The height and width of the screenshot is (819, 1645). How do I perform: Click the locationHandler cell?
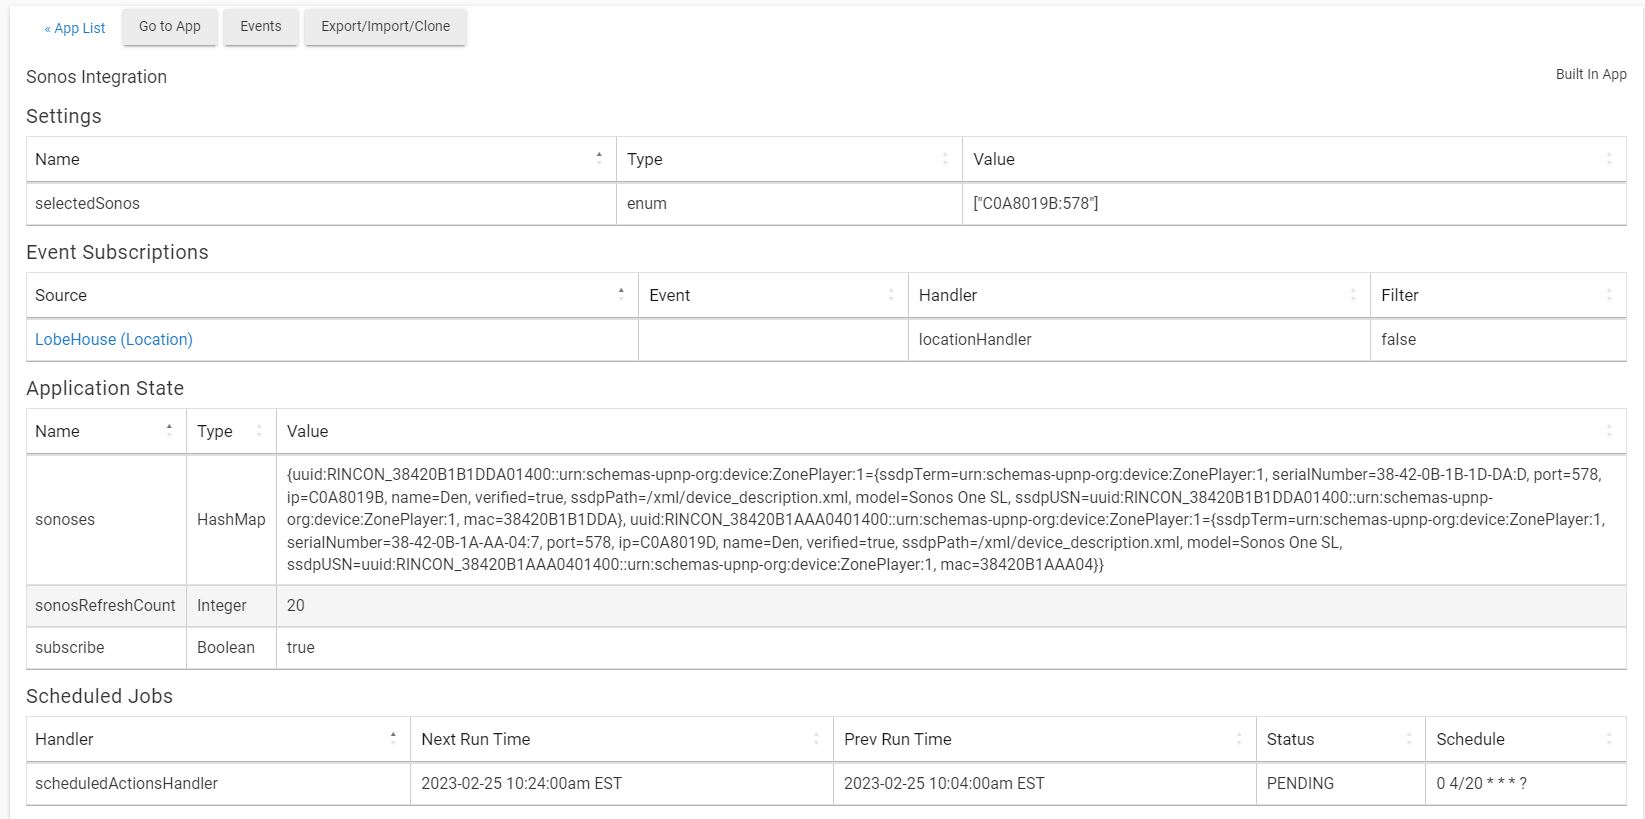click(1139, 339)
